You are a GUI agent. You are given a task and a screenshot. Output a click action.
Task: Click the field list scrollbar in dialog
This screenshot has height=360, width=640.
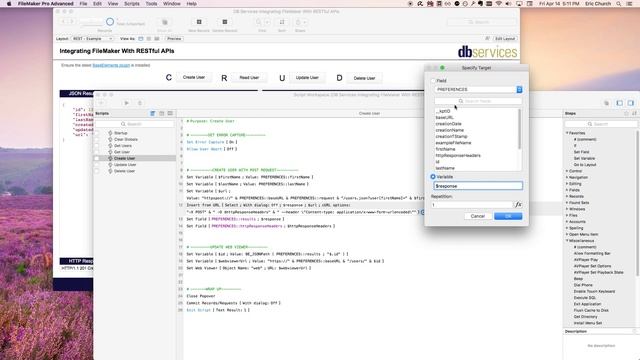520,129
